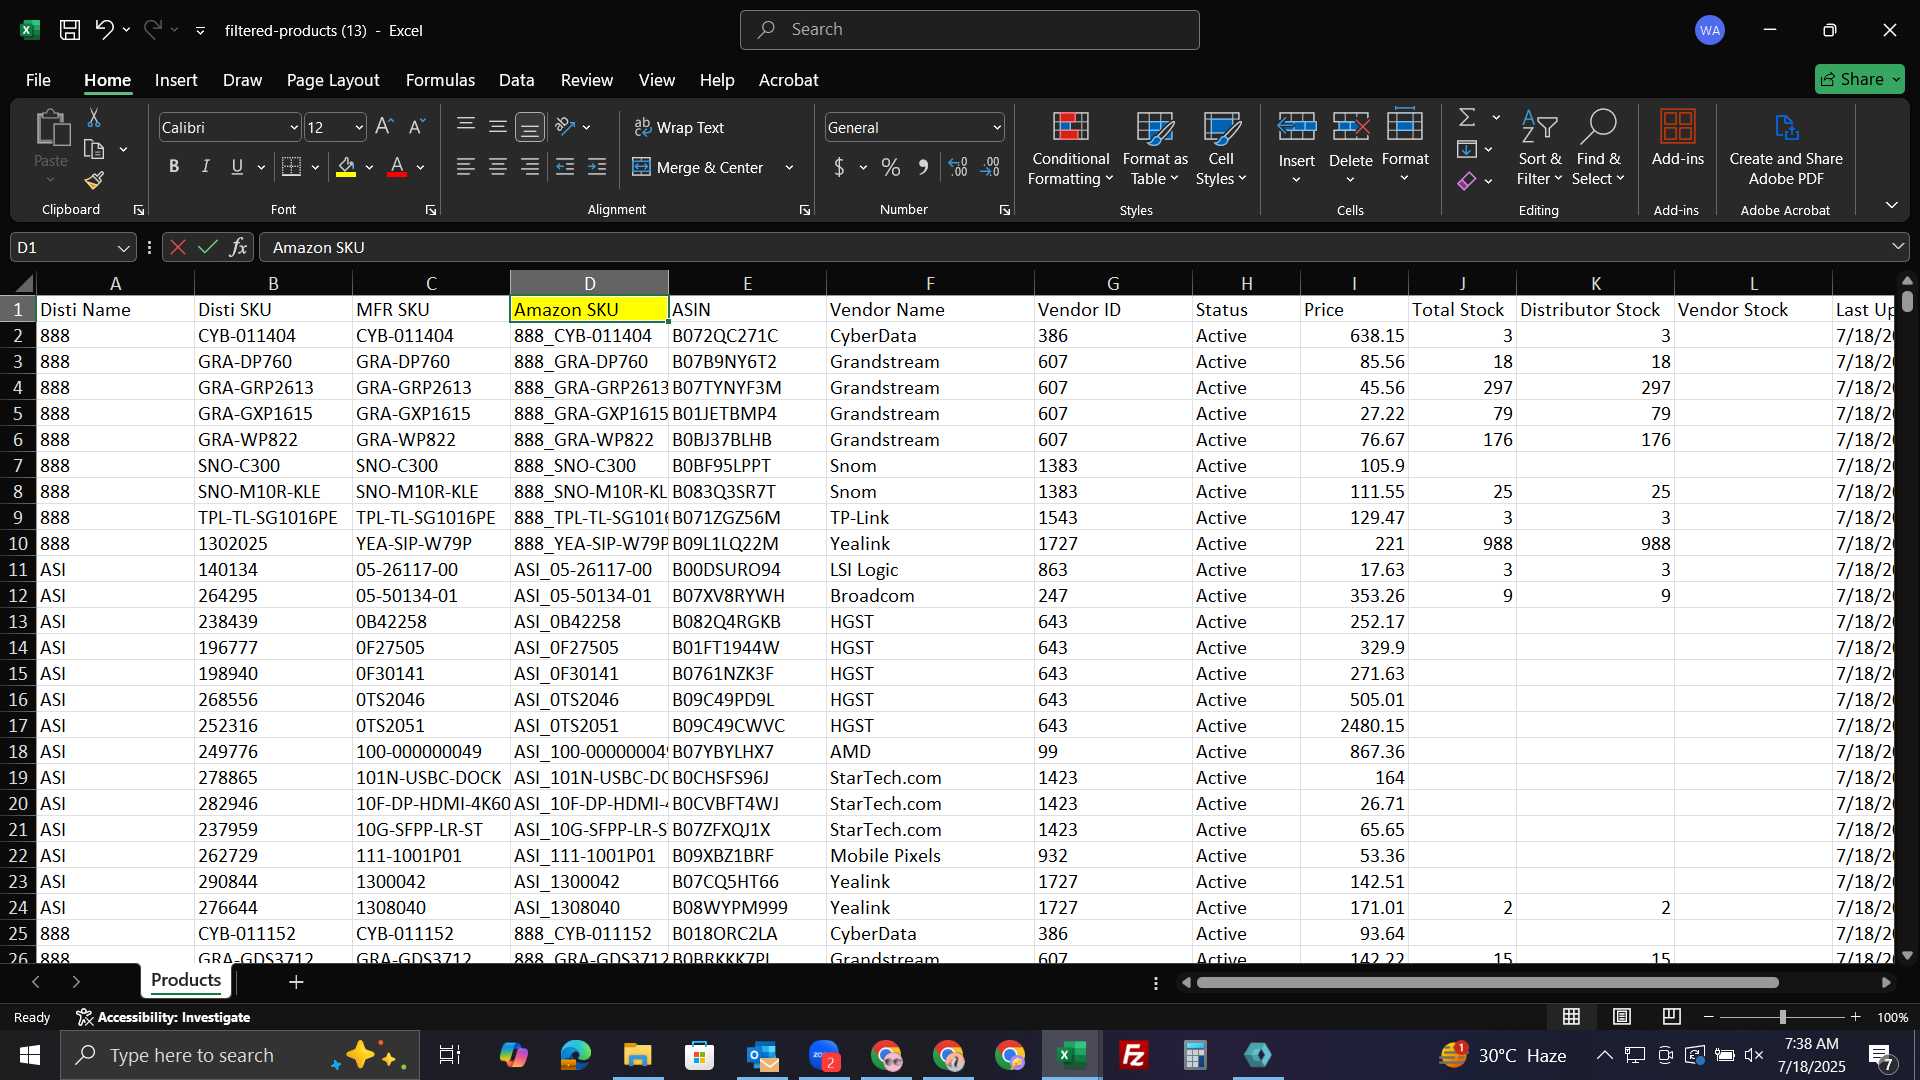1920x1080 pixels.
Task: Toggle Center horizontal alignment
Action: click(498, 167)
